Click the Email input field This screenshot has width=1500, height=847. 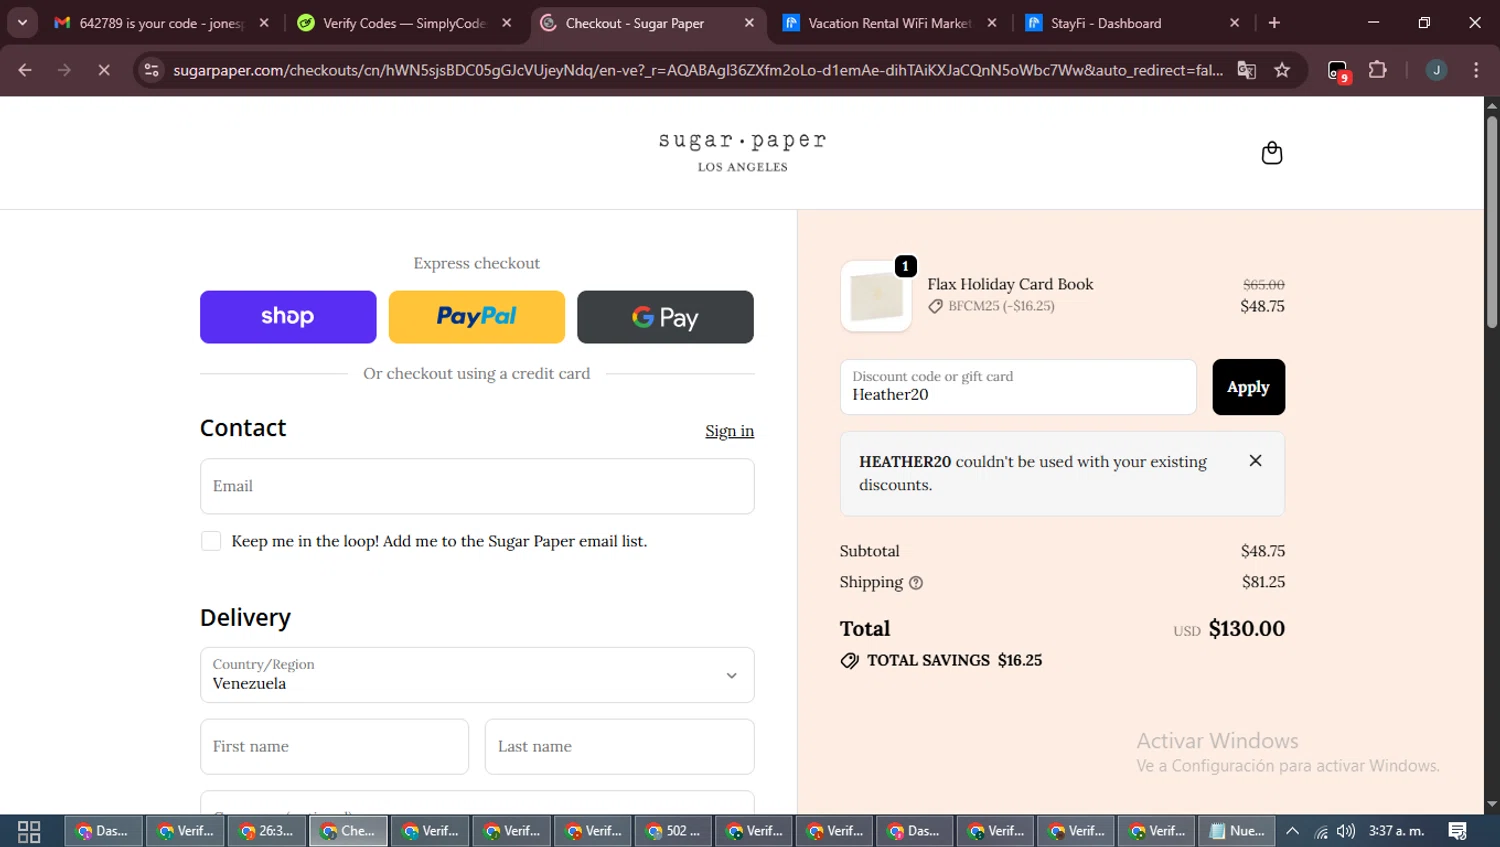click(477, 486)
